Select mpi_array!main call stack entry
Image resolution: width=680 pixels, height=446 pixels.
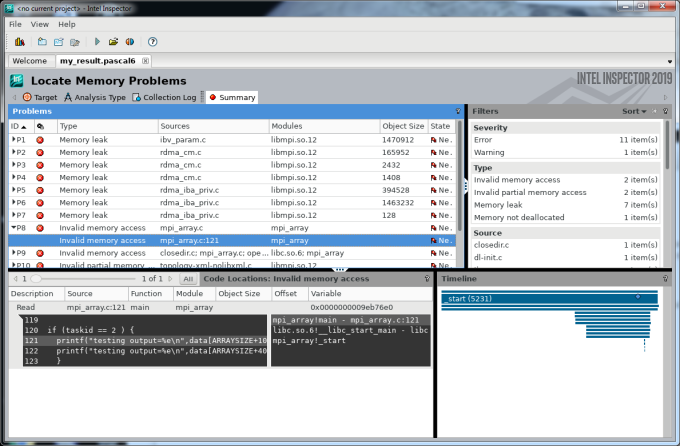[351, 320]
